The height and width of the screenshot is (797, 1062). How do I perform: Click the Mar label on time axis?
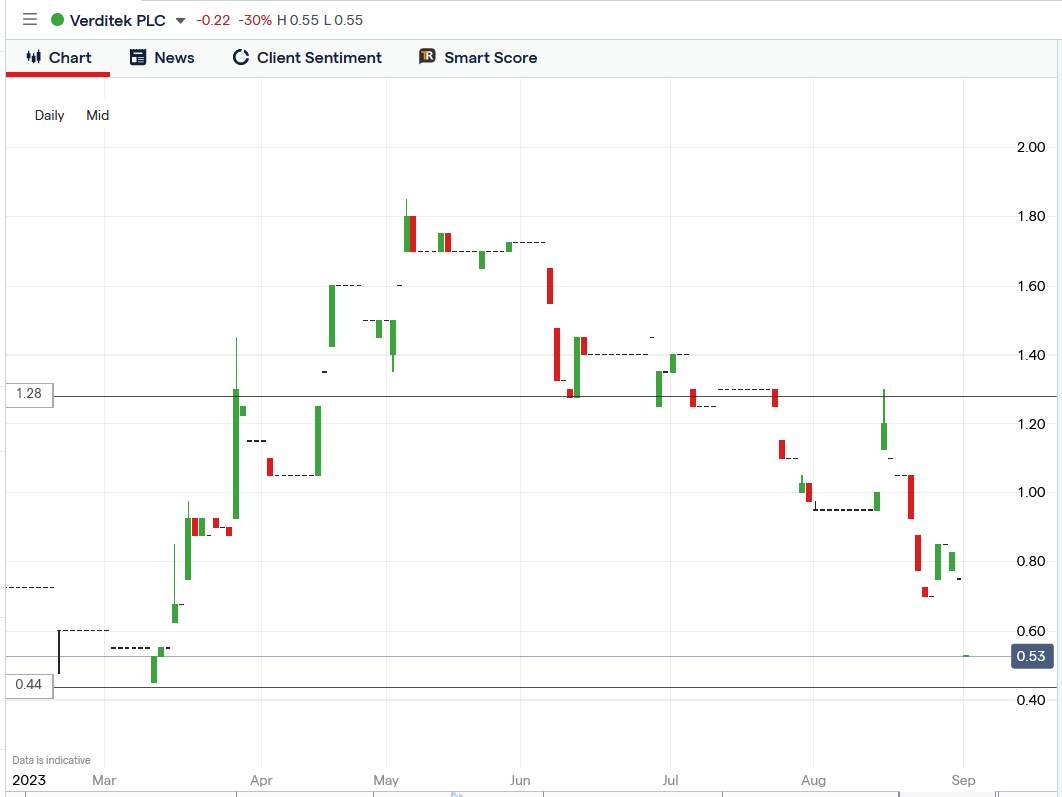104,780
